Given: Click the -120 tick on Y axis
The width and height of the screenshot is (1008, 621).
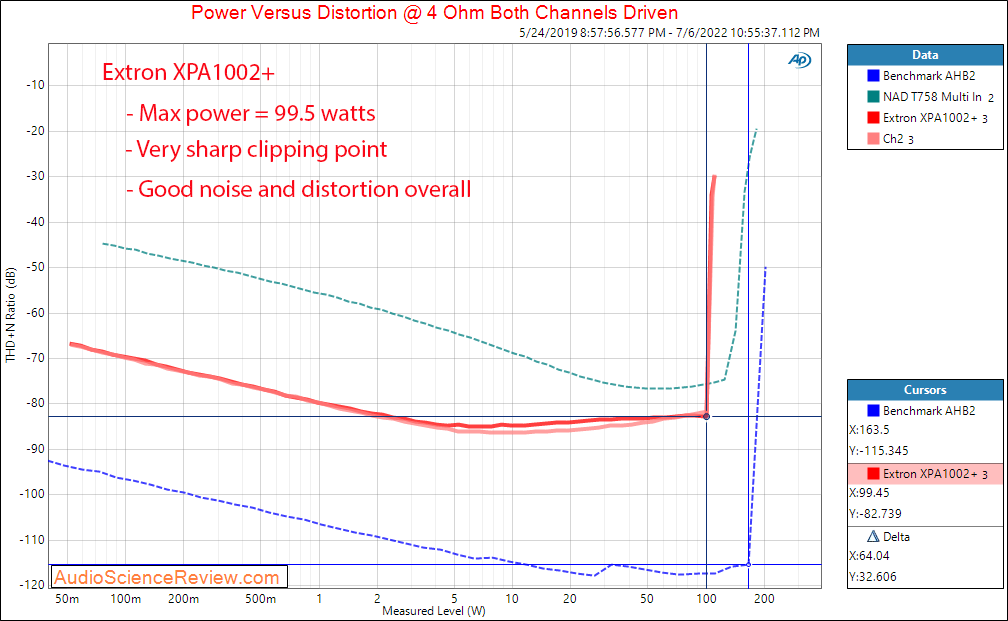Looking at the screenshot, I should [x=32, y=585].
